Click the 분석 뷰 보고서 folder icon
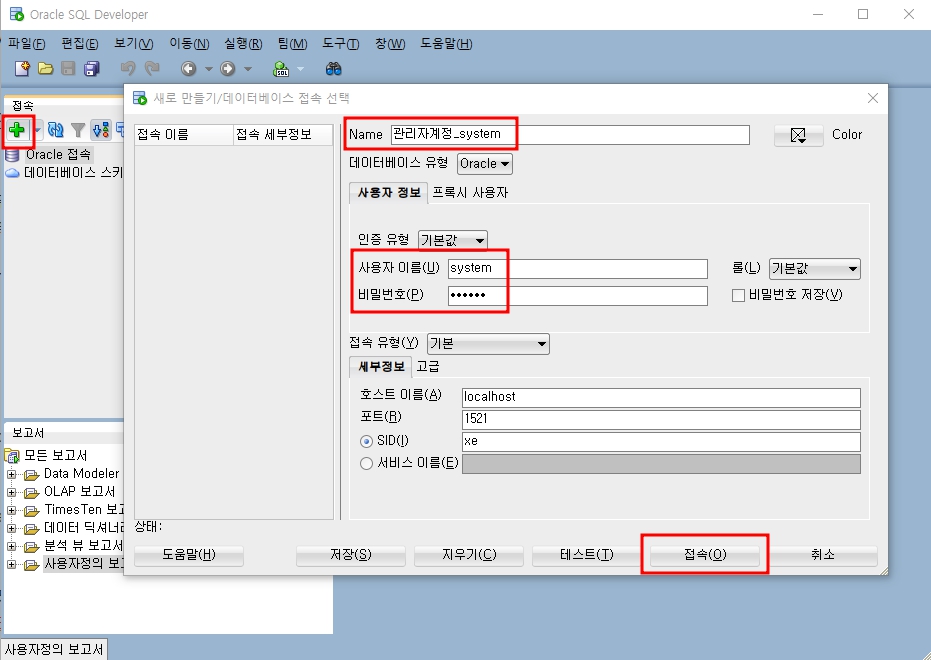931x660 pixels. pyautogui.click(x=31, y=547)
